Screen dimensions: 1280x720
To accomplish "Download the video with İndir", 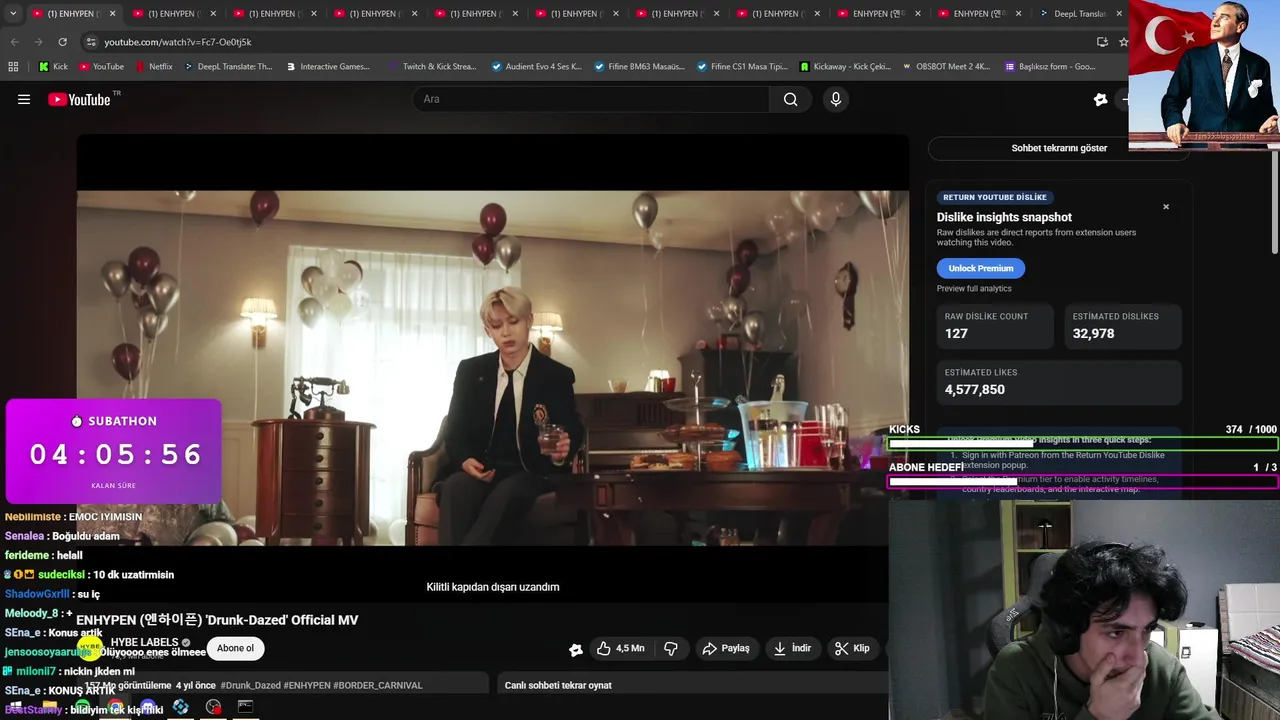I will (792, 648).
